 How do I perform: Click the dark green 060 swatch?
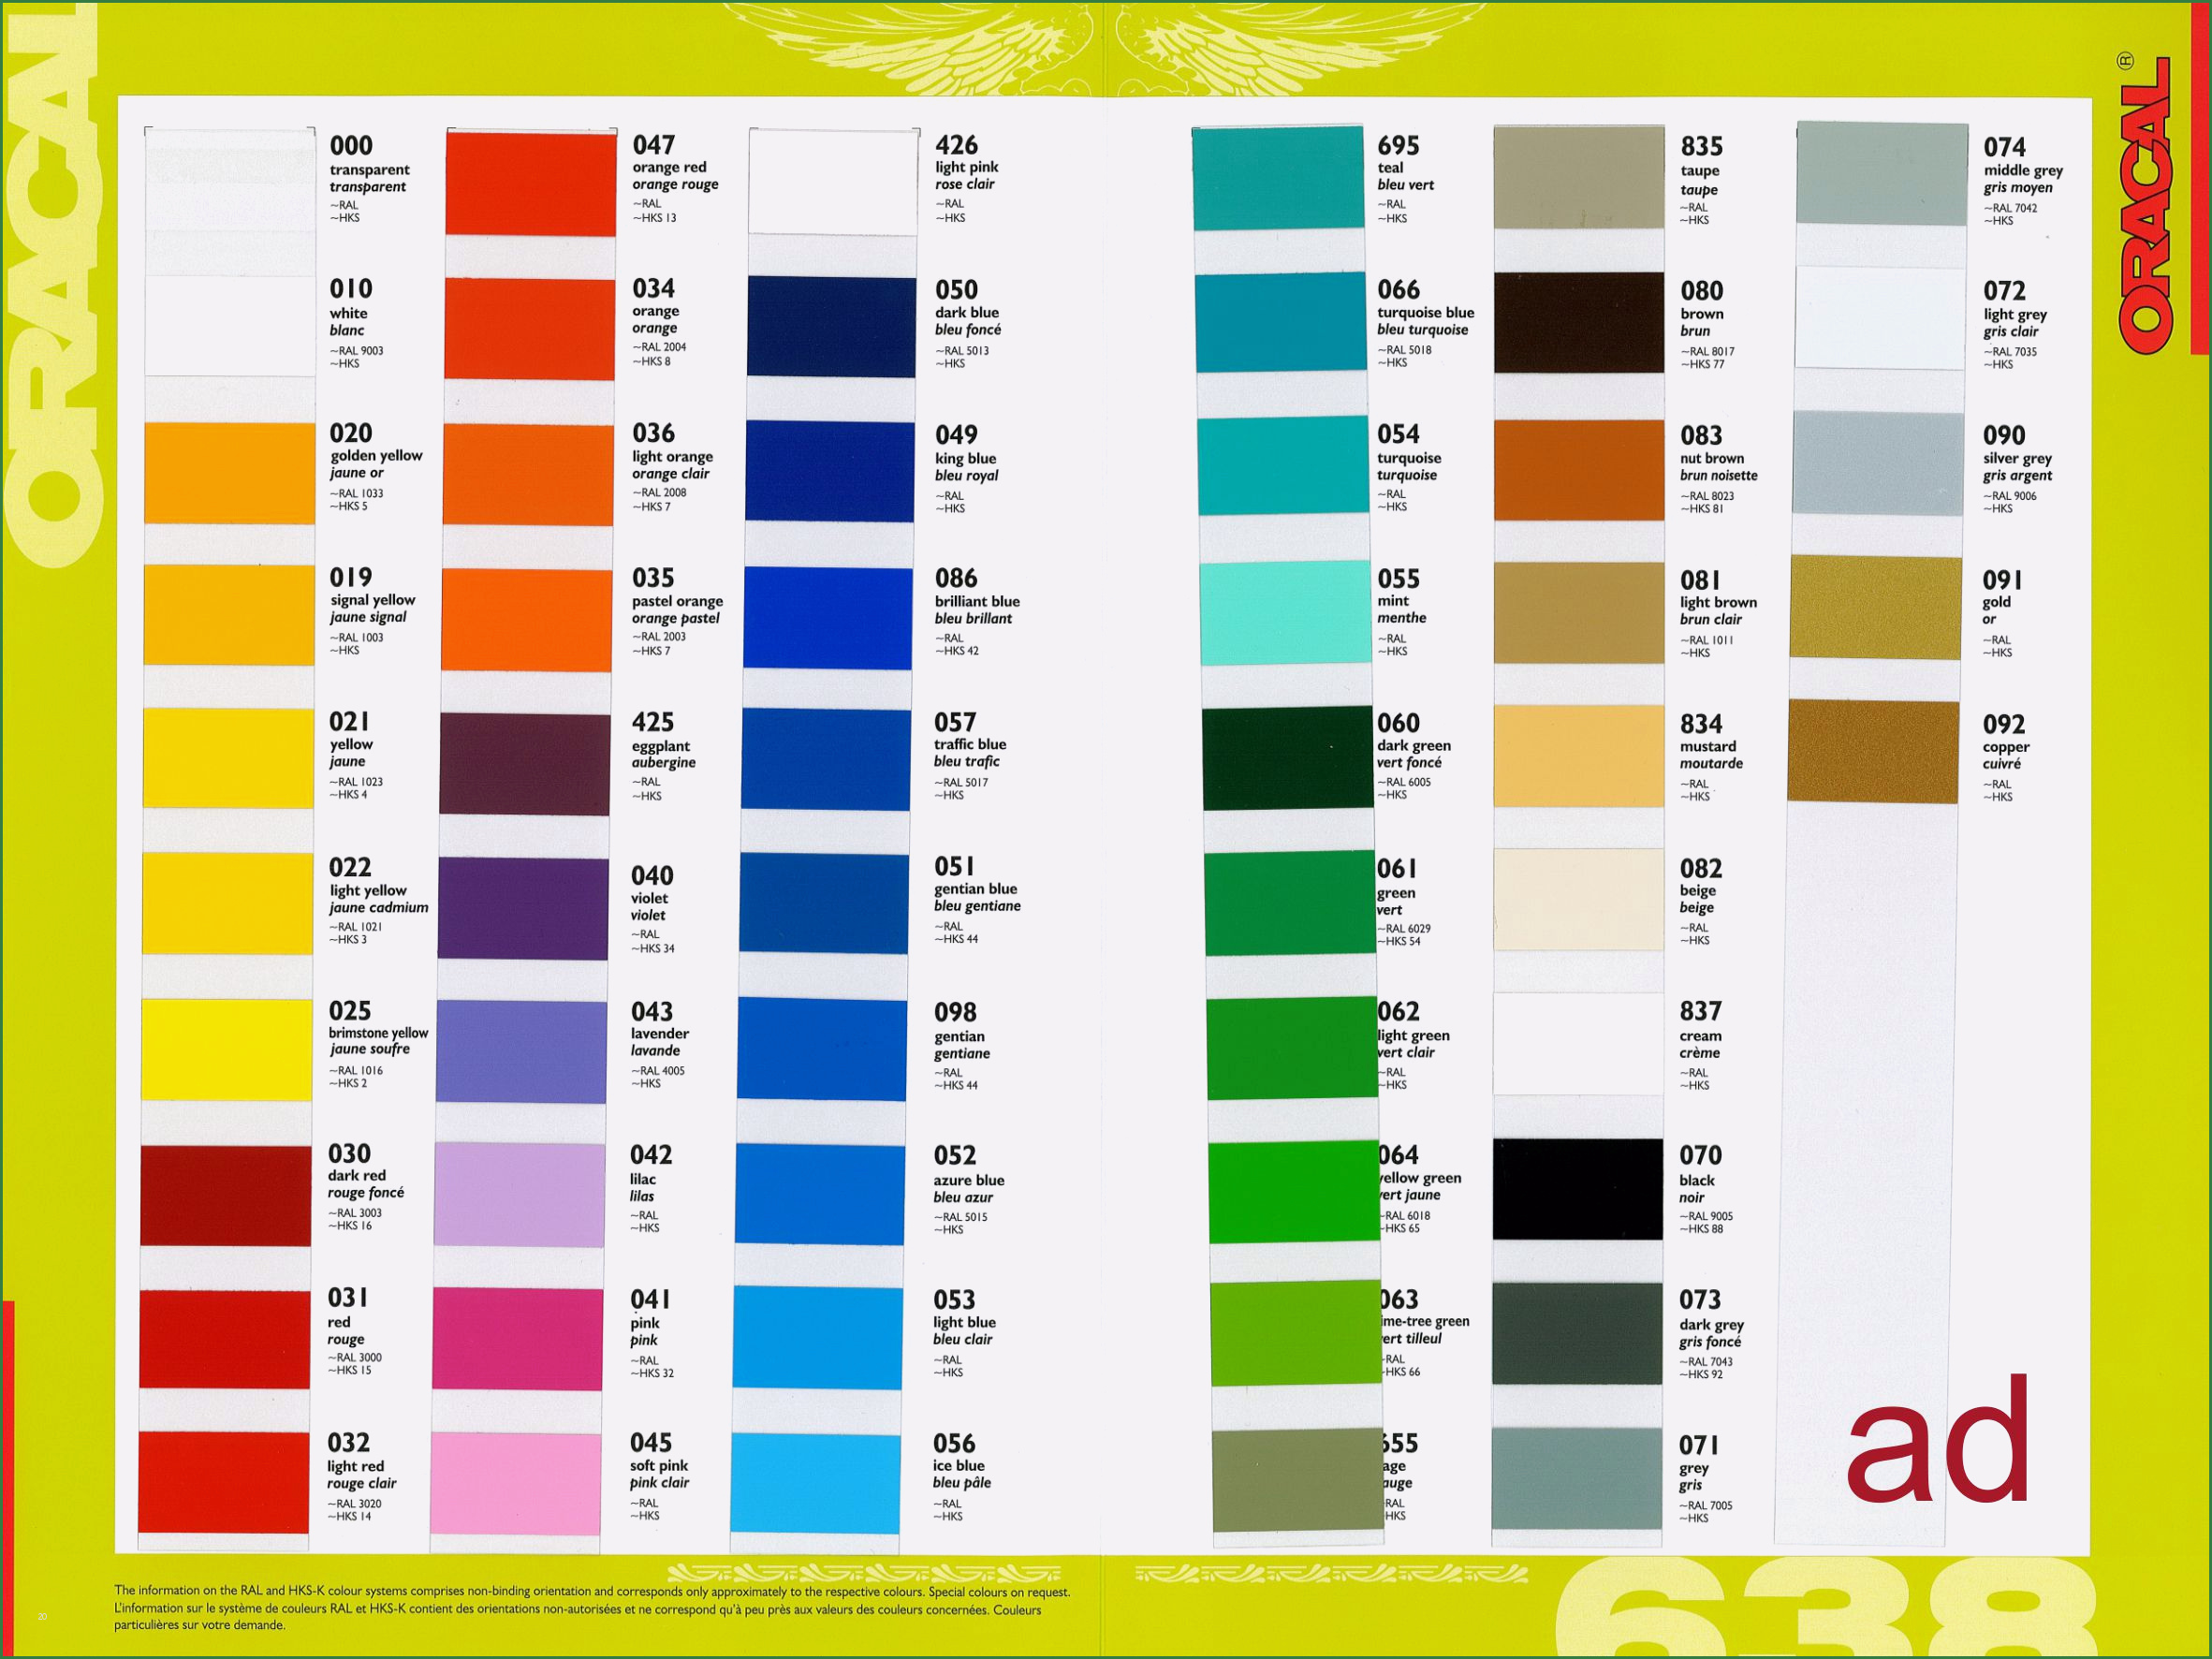1287,757
